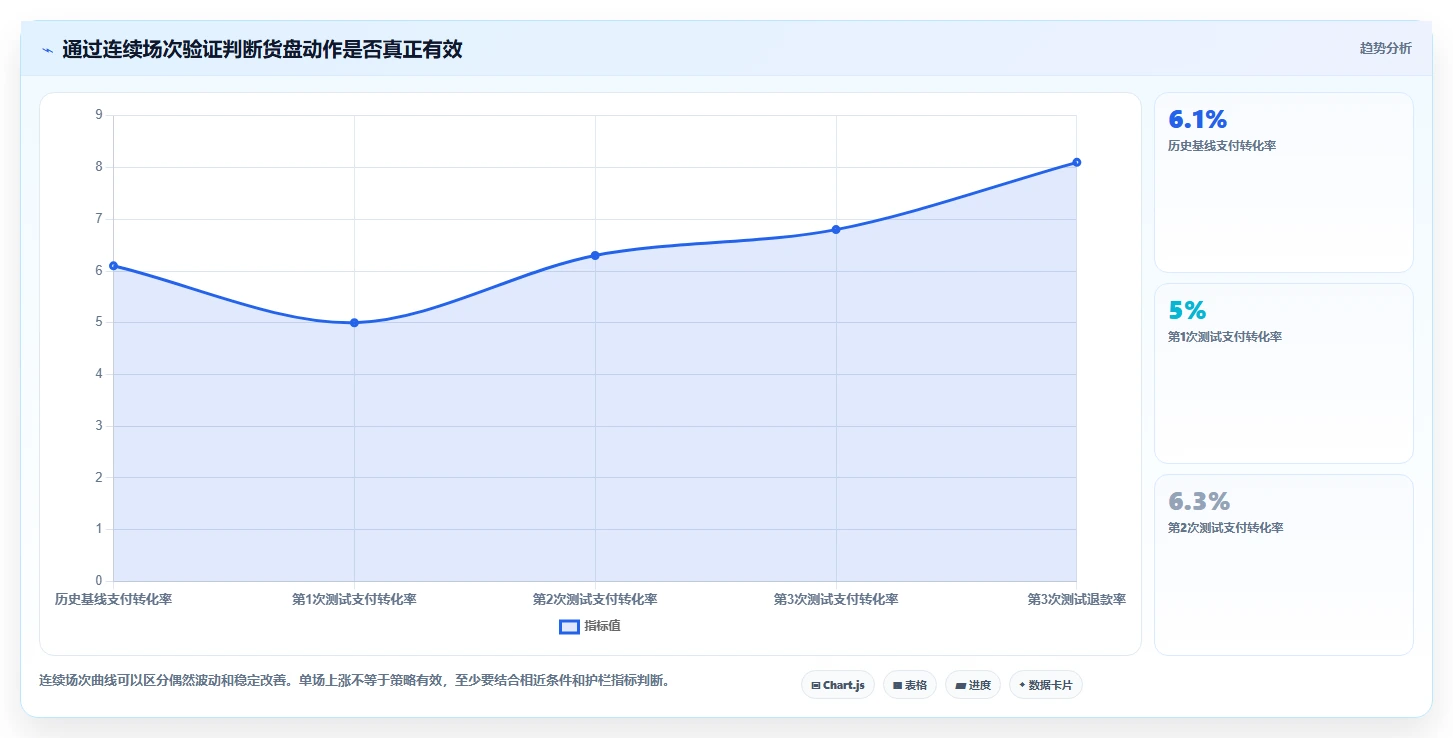Click y-axis tick value 0

tap(98, 581)
